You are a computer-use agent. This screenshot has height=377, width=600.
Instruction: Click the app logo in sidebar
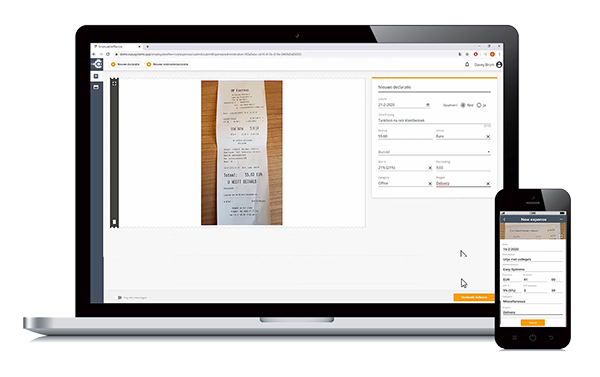97,64
